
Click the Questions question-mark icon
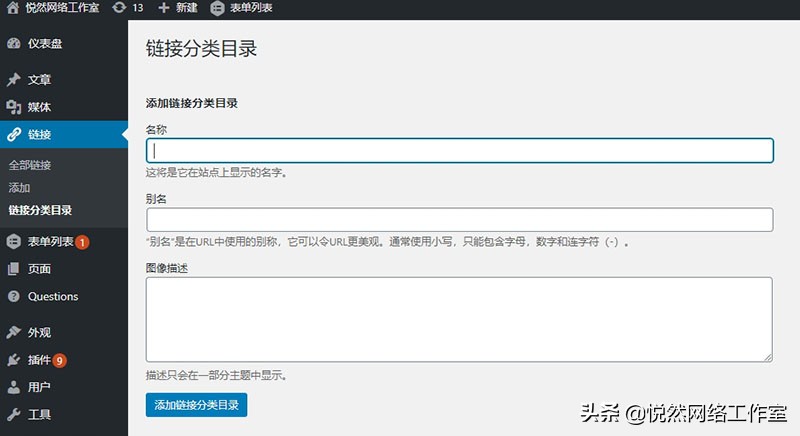[x=14, y=296]
